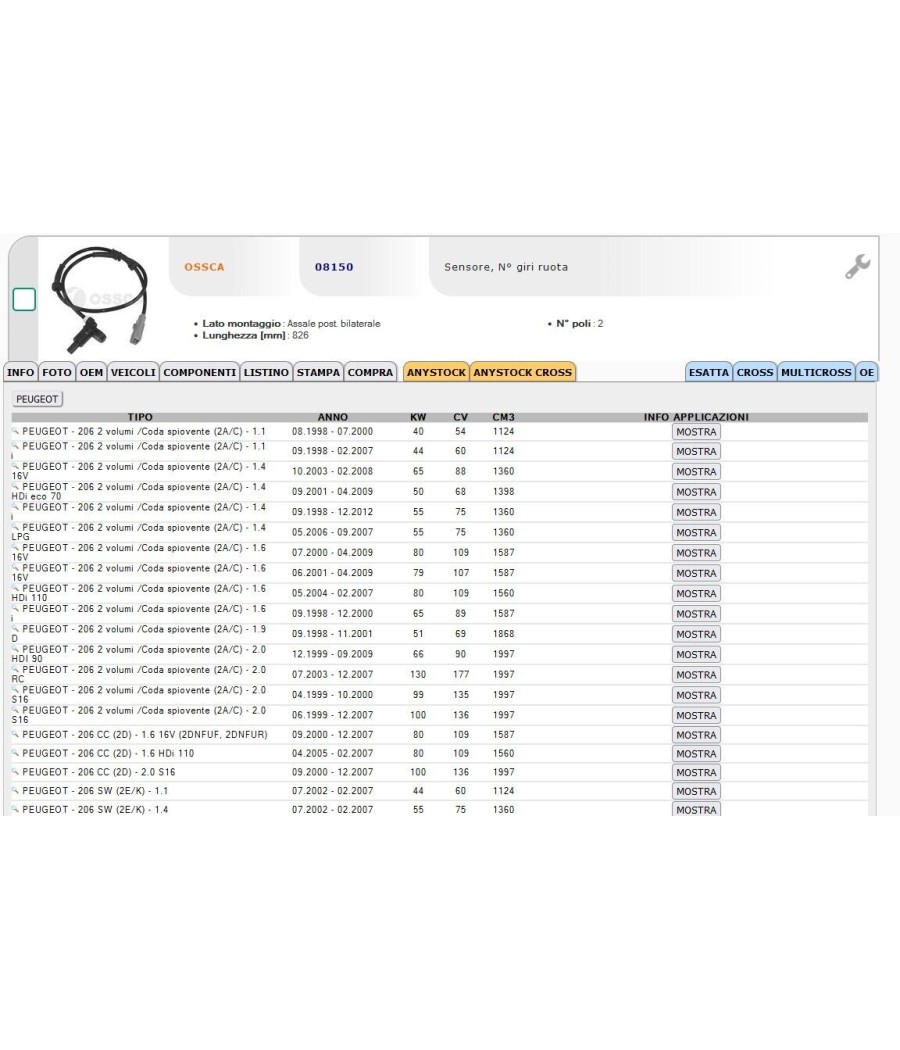Open the LISTINO tab
The height and width of the screenshot is (1050, 900).
pos(266,372)
